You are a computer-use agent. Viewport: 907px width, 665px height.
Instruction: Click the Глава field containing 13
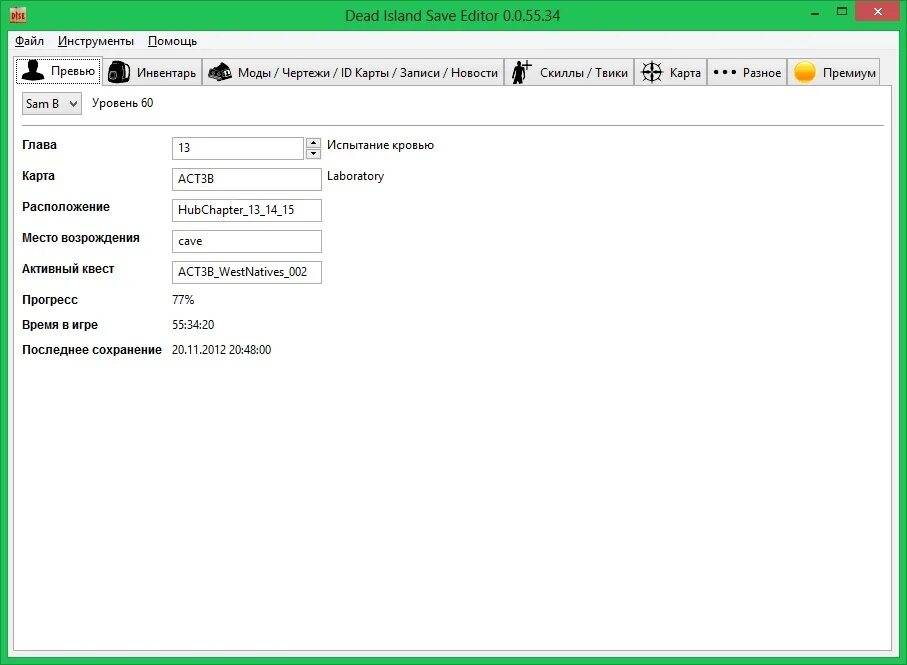tap(238, 148)
